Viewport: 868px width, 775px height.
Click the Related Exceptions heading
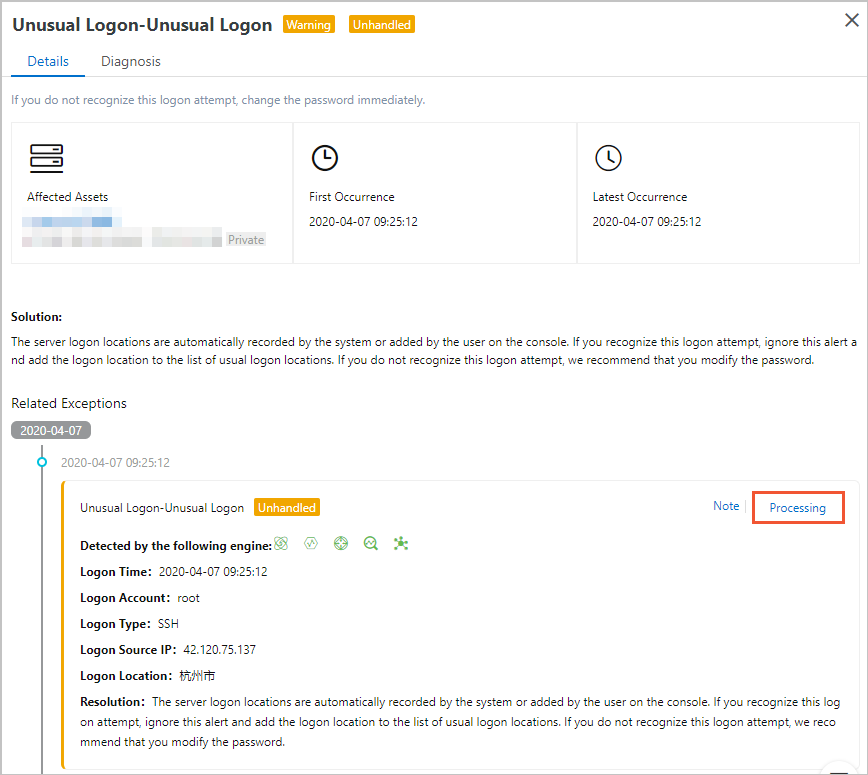tap(69, 404)
